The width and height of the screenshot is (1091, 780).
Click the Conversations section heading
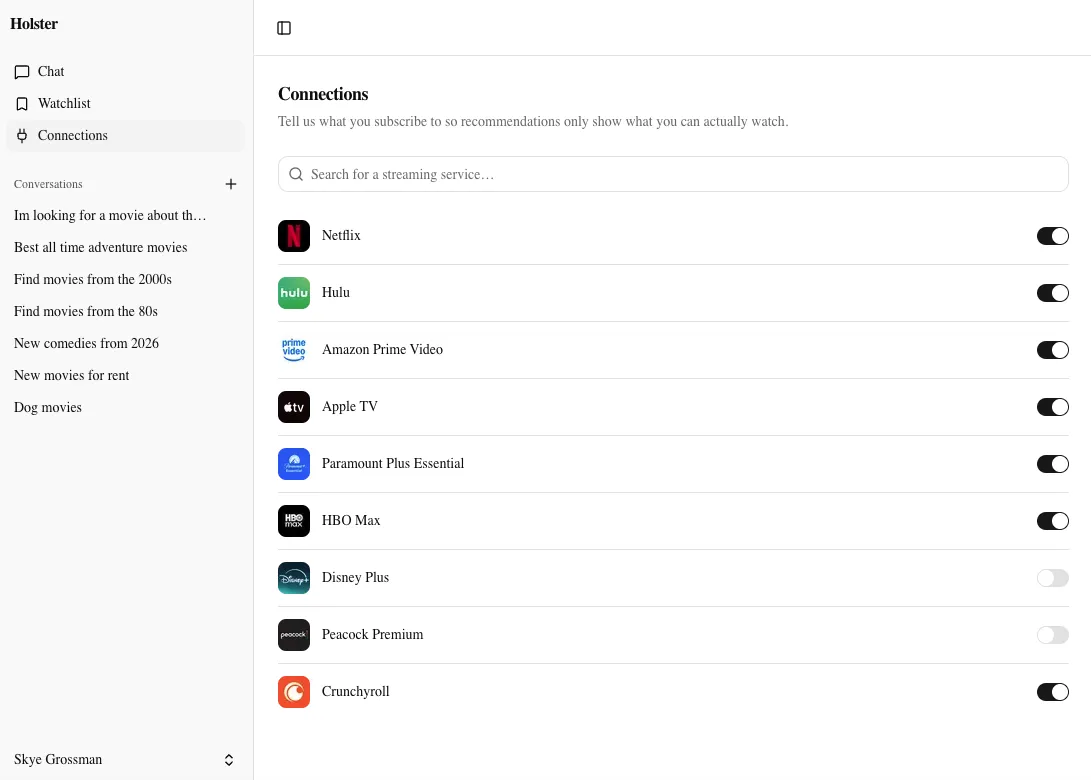pos(48,184)
